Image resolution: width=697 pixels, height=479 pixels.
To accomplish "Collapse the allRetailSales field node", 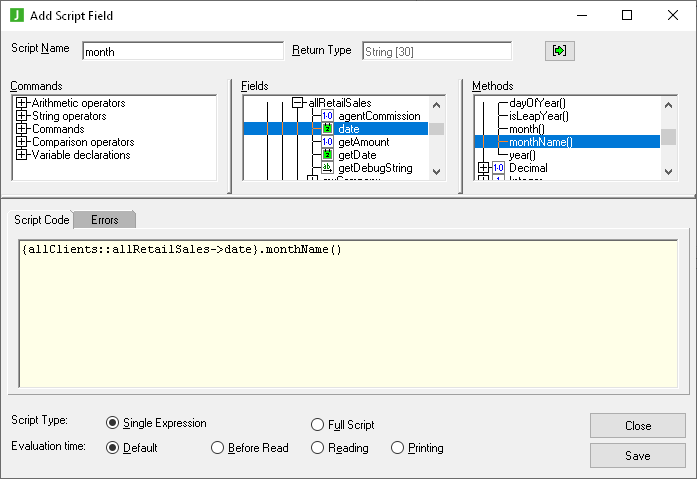I will pos(297,103).
